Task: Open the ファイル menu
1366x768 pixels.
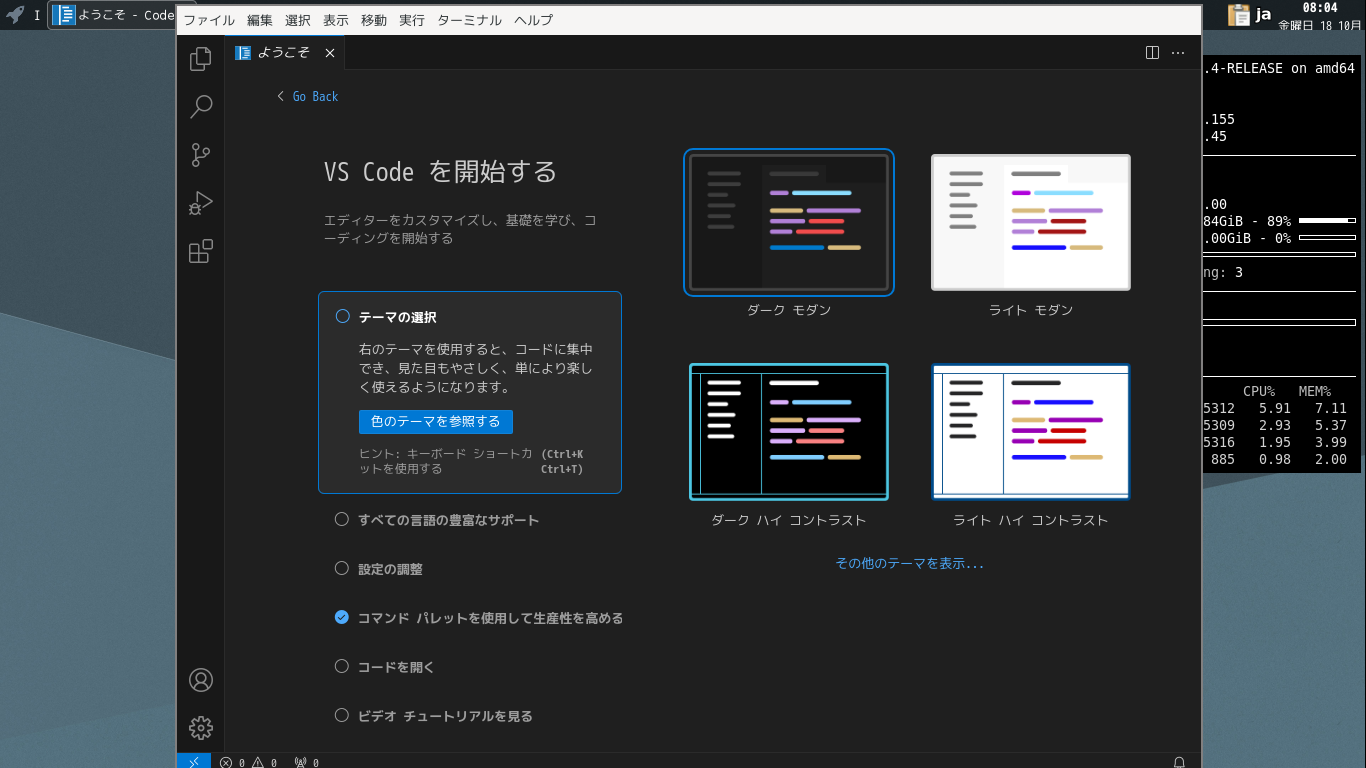Action: pyautogui.click(x=209, y=20)
